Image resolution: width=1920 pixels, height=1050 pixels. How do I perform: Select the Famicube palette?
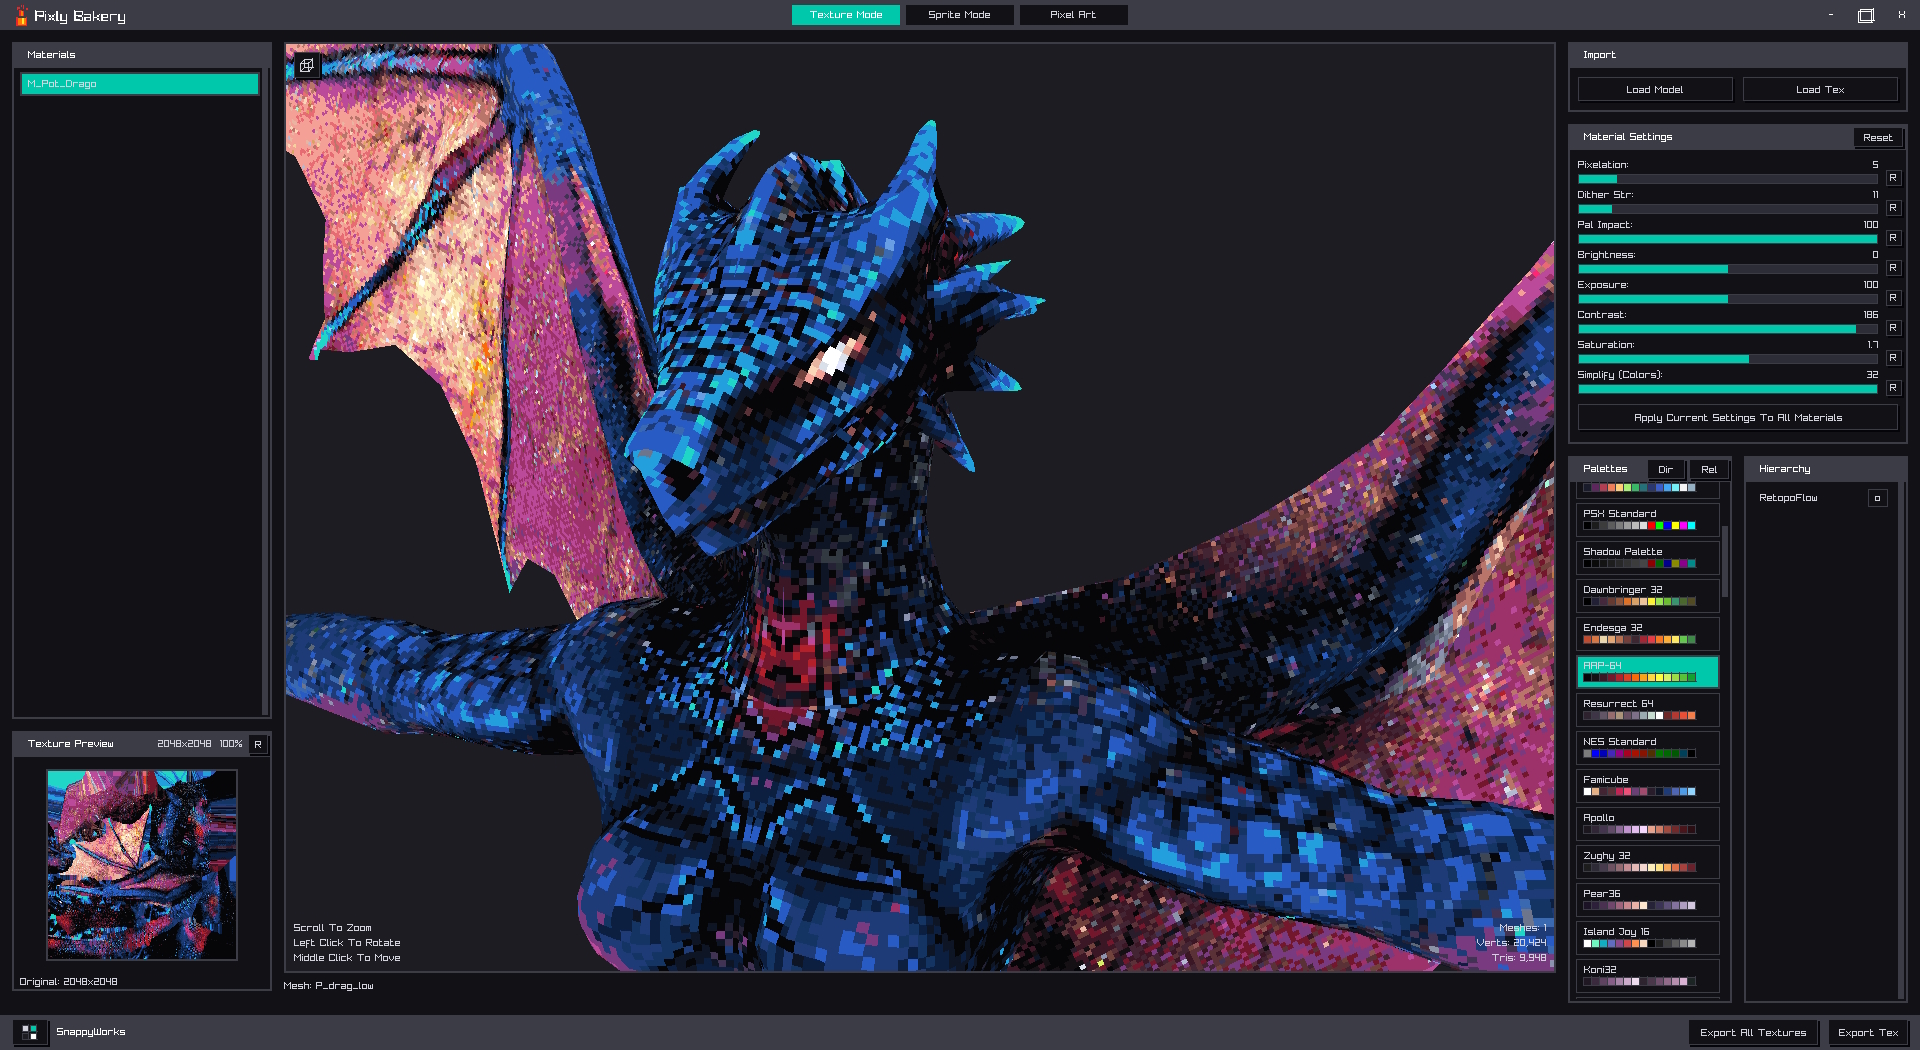pyautogui.click(x=1648, y=785)
